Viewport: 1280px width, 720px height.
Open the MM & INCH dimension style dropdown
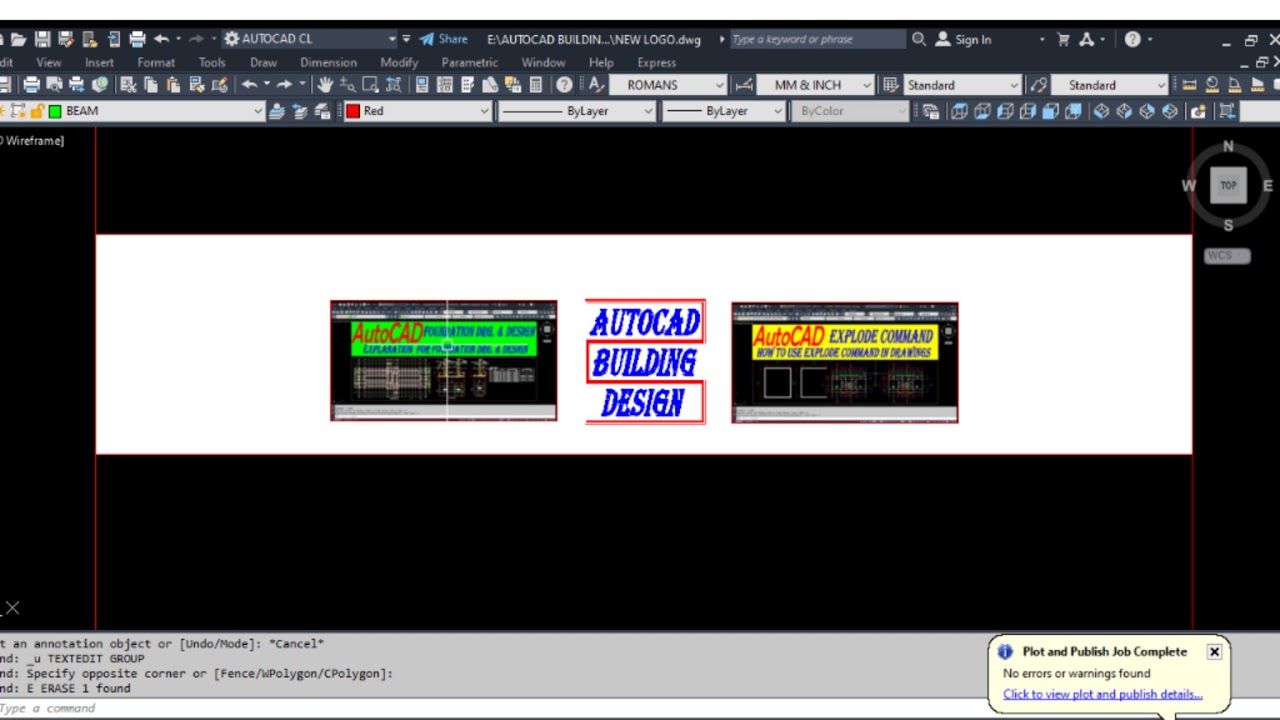pyautogui.click(x=815, y=85)
